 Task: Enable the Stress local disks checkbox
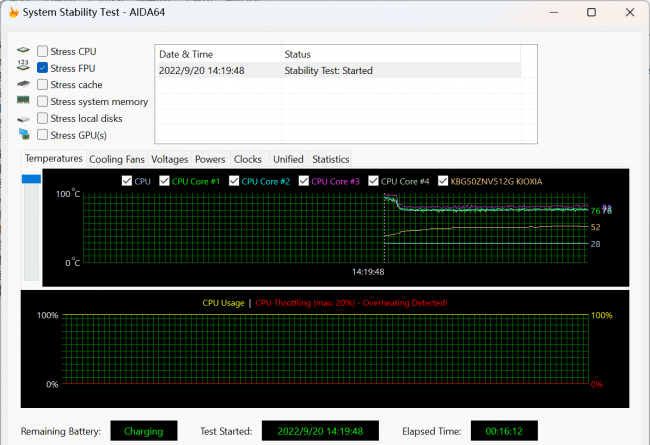[x=42, y=118]
